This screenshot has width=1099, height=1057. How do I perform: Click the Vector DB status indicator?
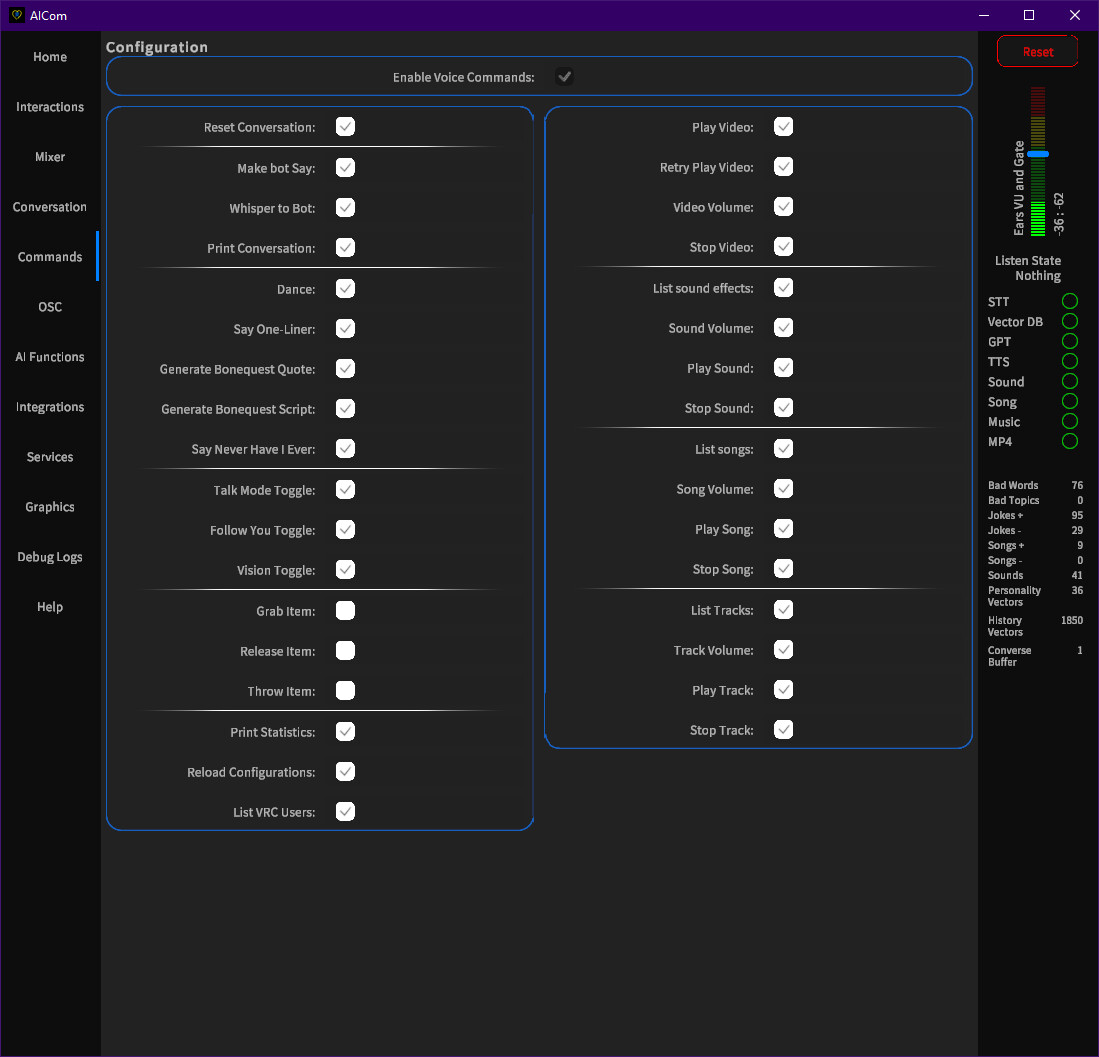(x=1070, y=321)
